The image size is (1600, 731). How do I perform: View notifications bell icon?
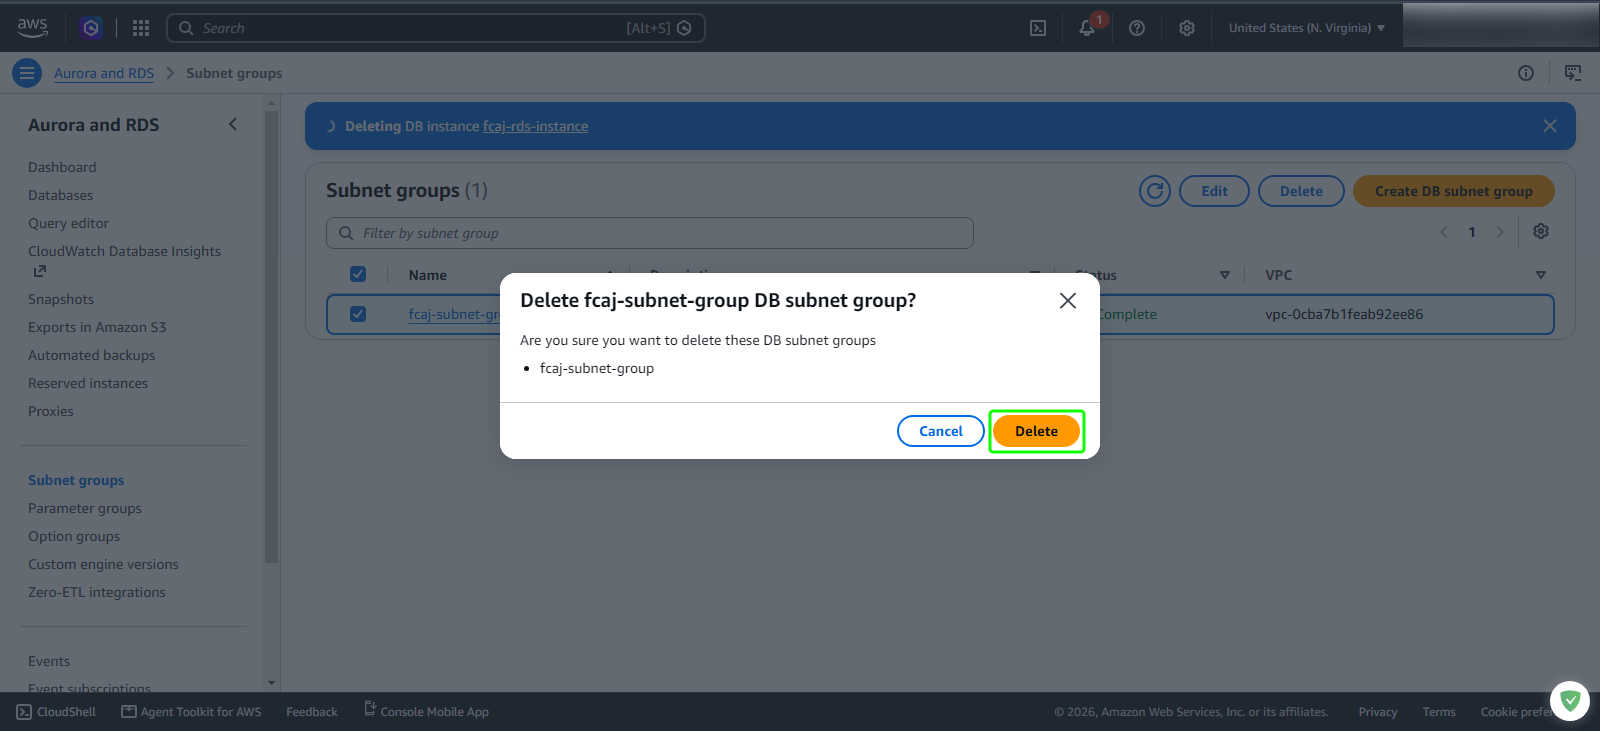(x=1087, y=28)
